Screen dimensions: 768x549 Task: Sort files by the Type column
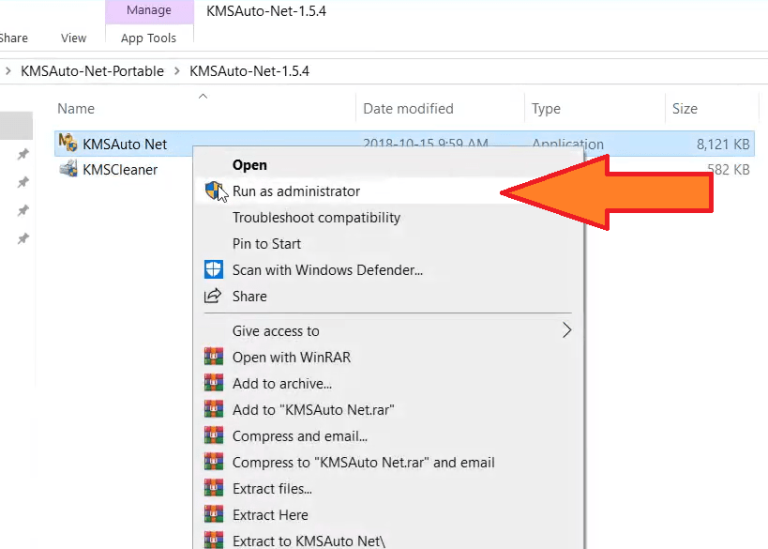[x=546, y=108]
